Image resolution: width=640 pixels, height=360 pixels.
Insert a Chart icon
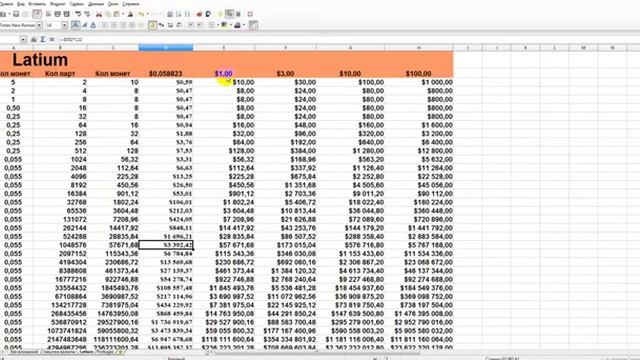(x=199, y=14)
